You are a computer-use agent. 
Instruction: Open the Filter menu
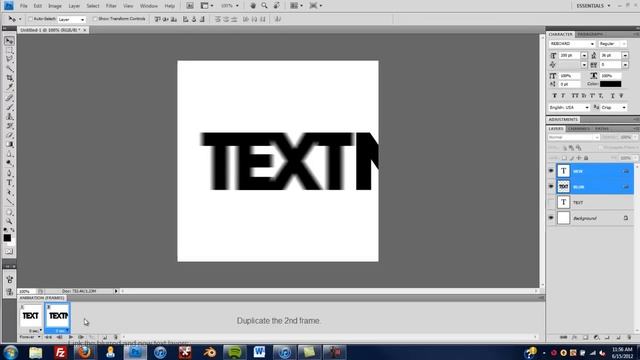coord(111,6)
